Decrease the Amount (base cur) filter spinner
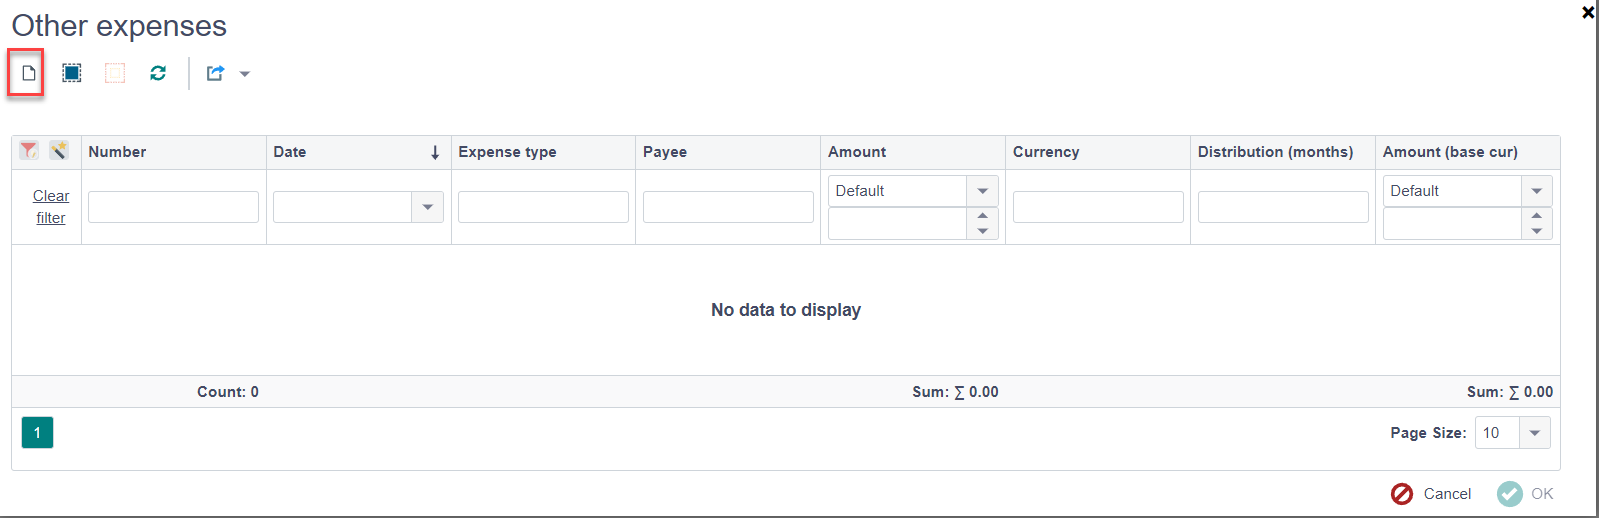Image resolution: width=1599 pixels, height=518 pixels. coord(1536,231)
